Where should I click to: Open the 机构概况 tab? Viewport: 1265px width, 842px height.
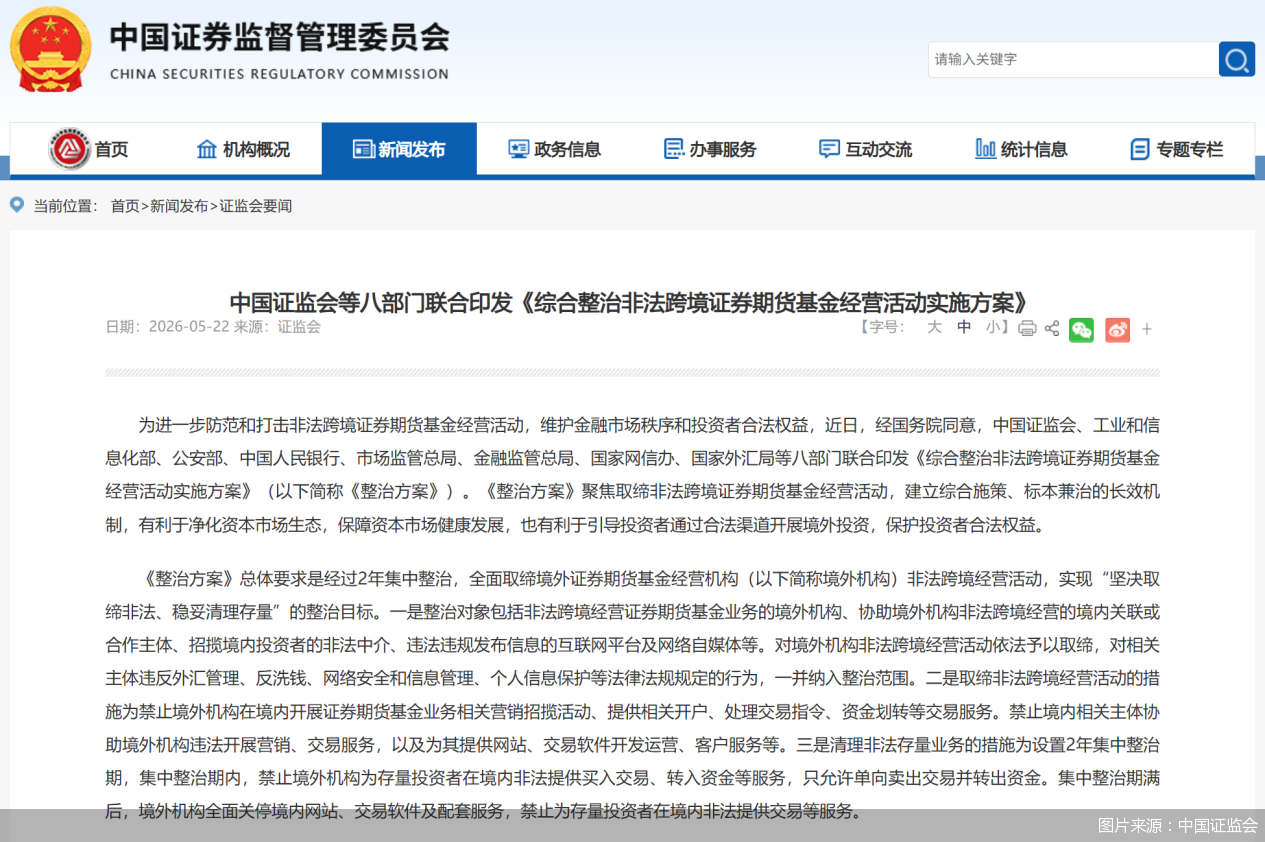click(x=244, y=149)
